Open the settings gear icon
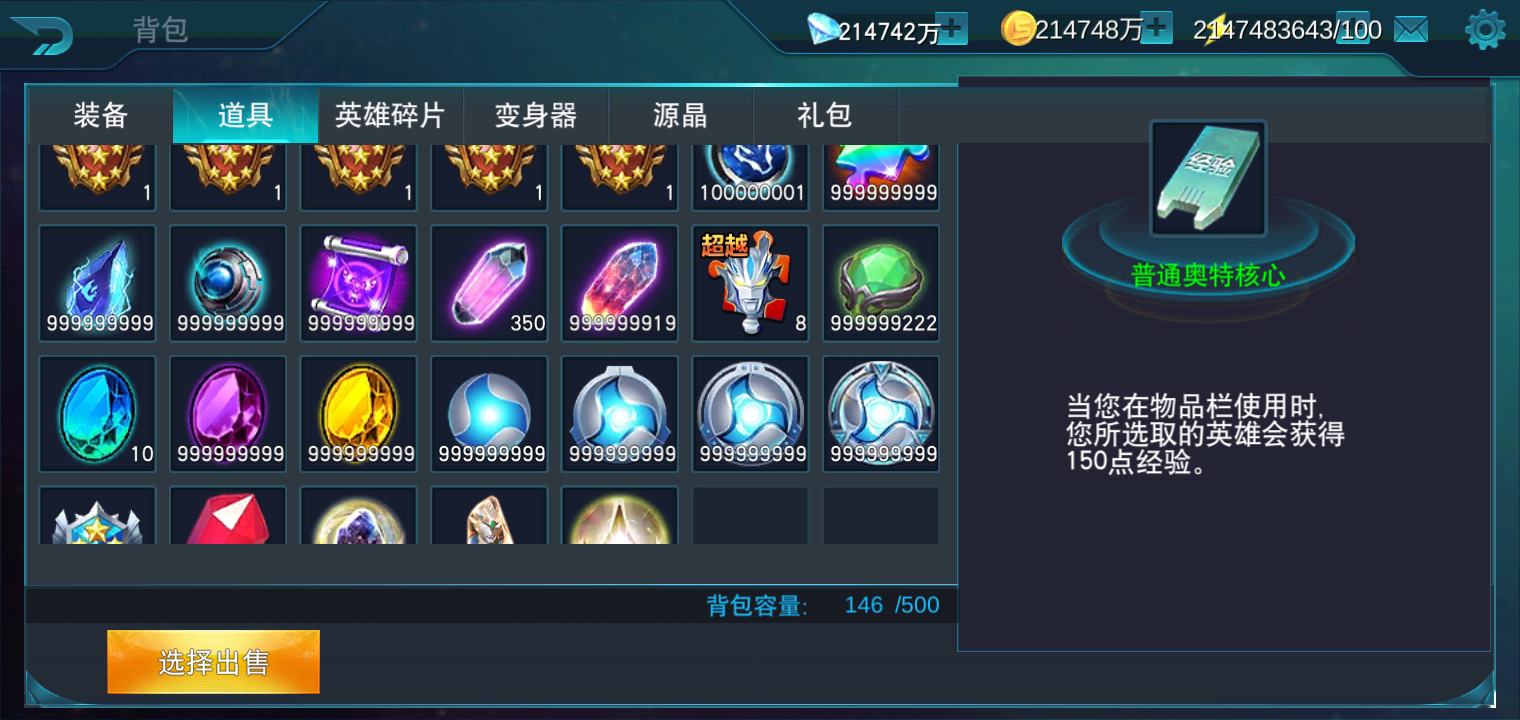Viewport: 1520px width, 720px height. (x=1485, y=30)
